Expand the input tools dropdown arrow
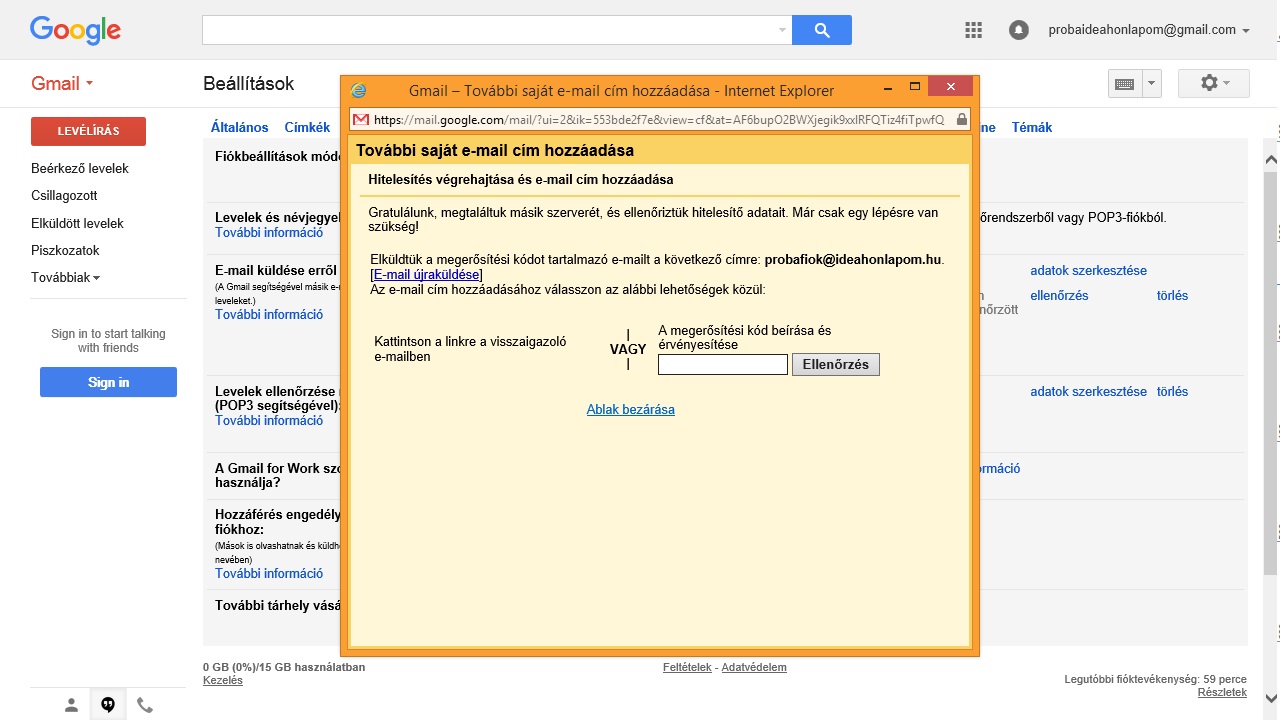1280x720 pixels. pos(1151,84)
